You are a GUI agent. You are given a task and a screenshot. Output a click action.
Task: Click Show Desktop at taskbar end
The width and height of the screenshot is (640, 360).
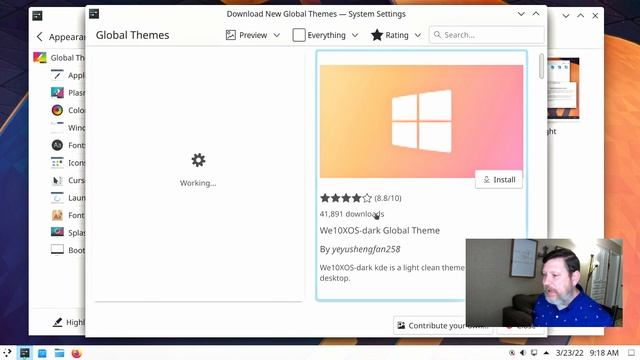(x=631, y=353)
